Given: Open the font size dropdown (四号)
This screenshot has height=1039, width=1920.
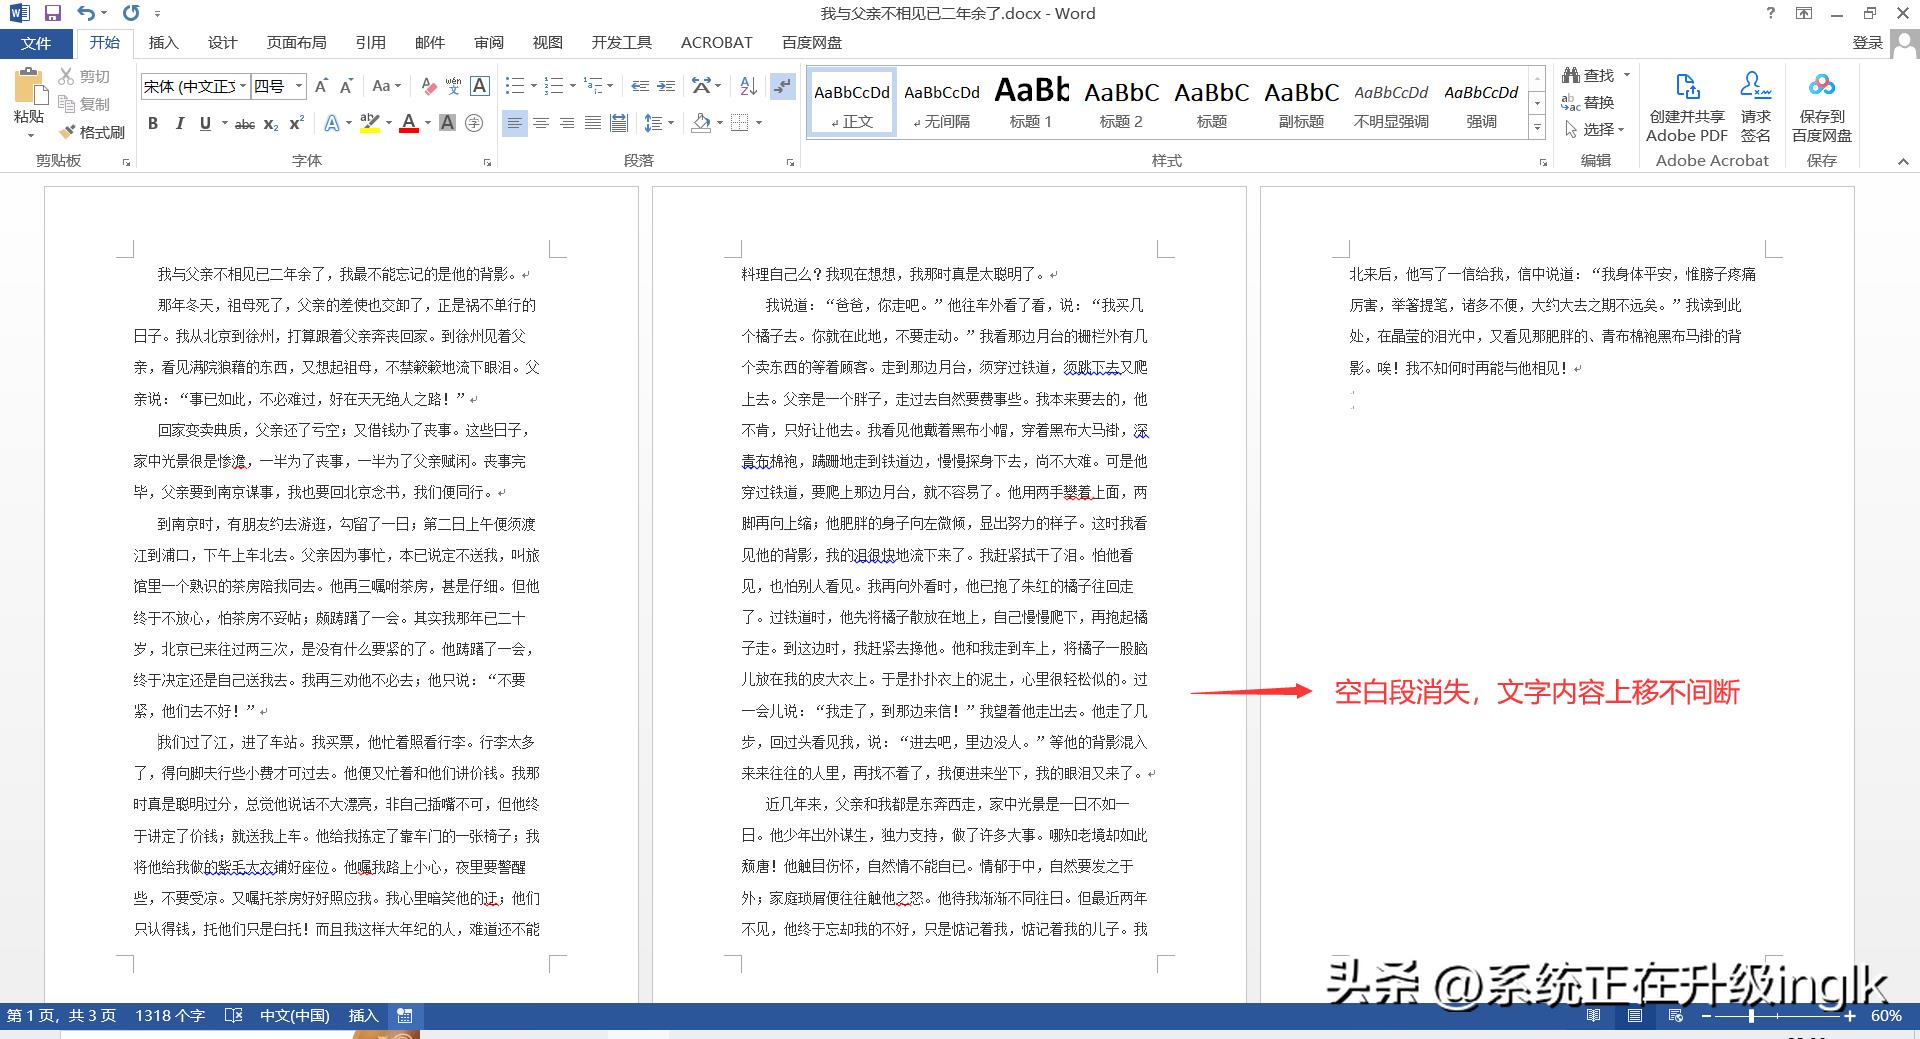Looking at the screenshot, I should point(298,86).
